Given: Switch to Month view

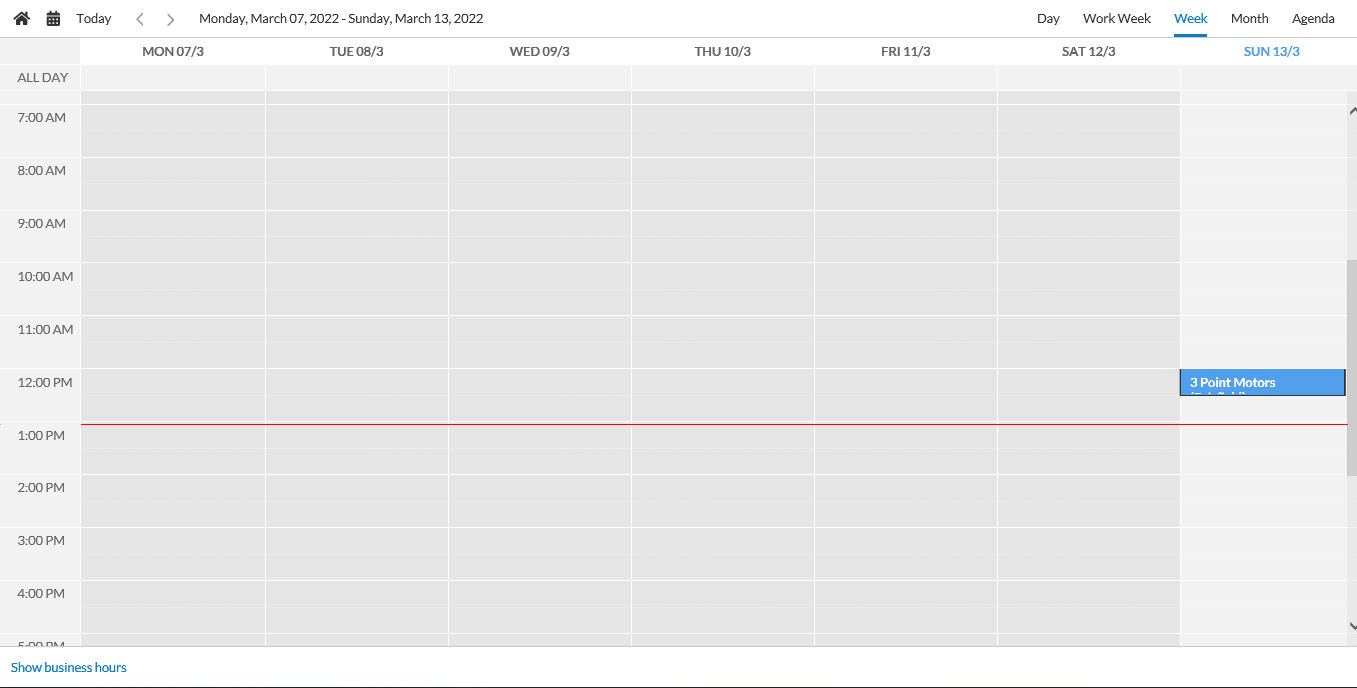Looking at the screenshot, I should 1249,18.
